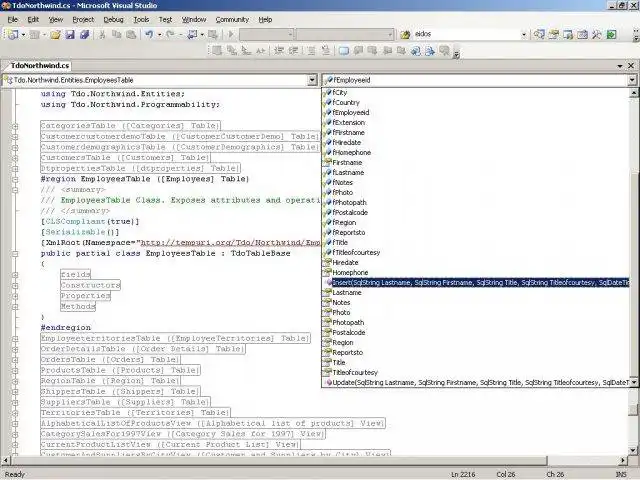This screenshot has height=480, width=640.
Task: Select highlighted Insert method in member list
Action: click(x=477, y=282)
